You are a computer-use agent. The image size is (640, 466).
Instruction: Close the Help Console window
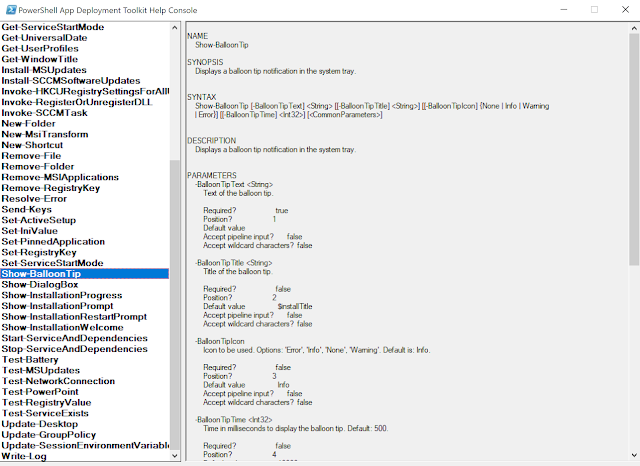(x=625, y=9)
